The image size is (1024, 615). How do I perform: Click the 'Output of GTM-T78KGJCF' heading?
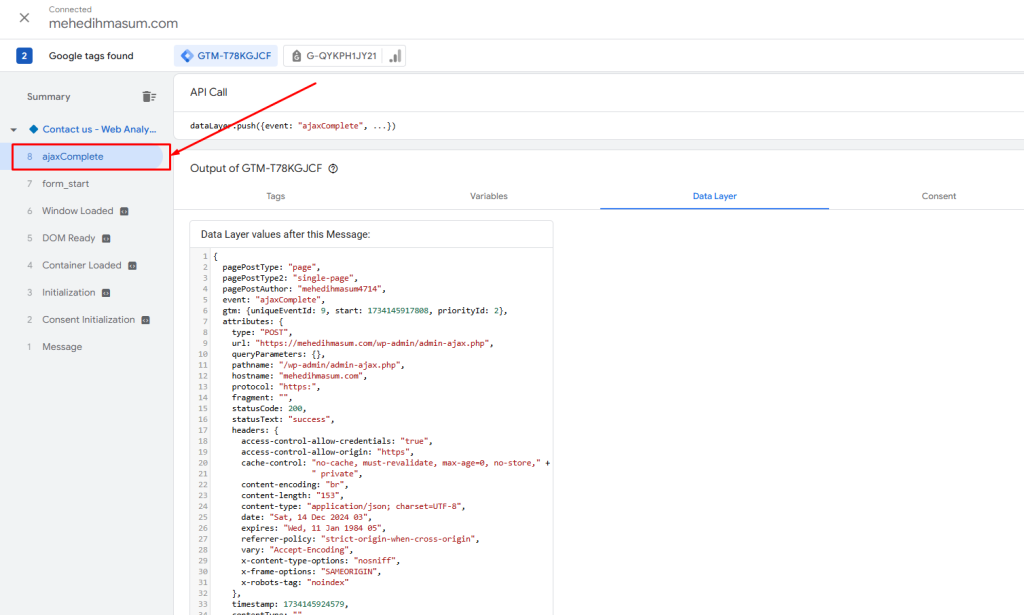[x=256, y=168]
